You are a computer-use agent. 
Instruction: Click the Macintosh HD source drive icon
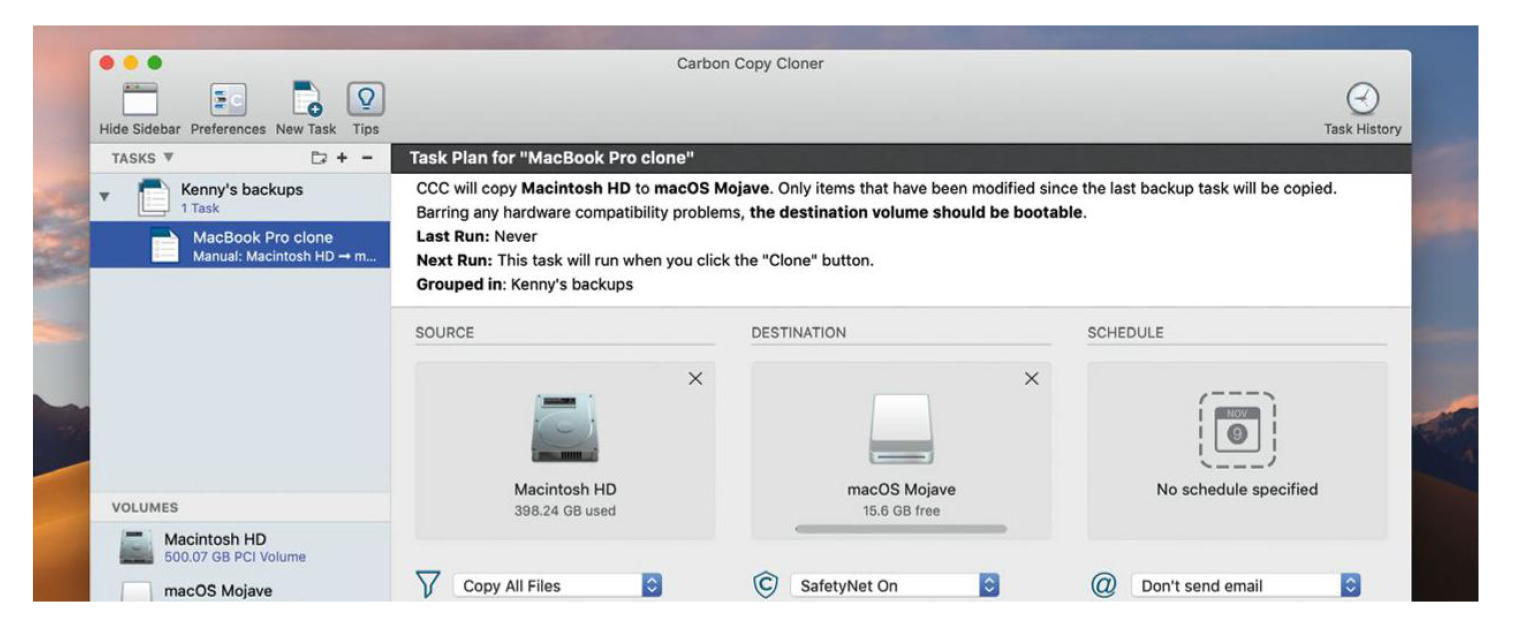click(565, 426)
